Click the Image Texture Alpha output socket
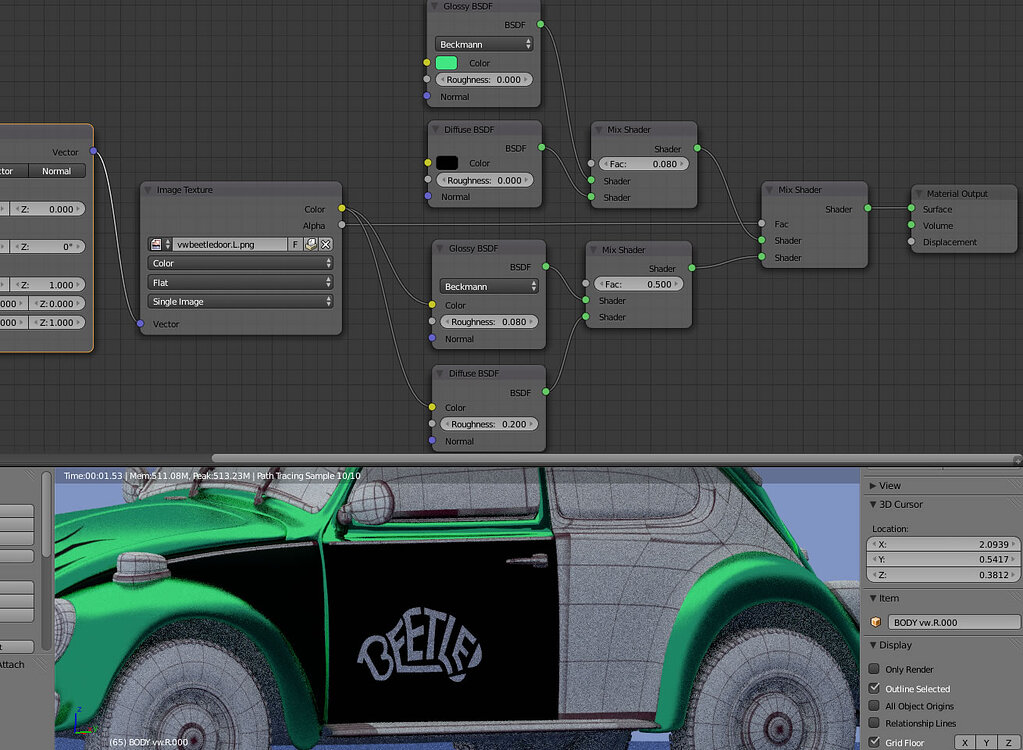The height and width of the screenshot is (750, 1023). click(x=341, y=225)
